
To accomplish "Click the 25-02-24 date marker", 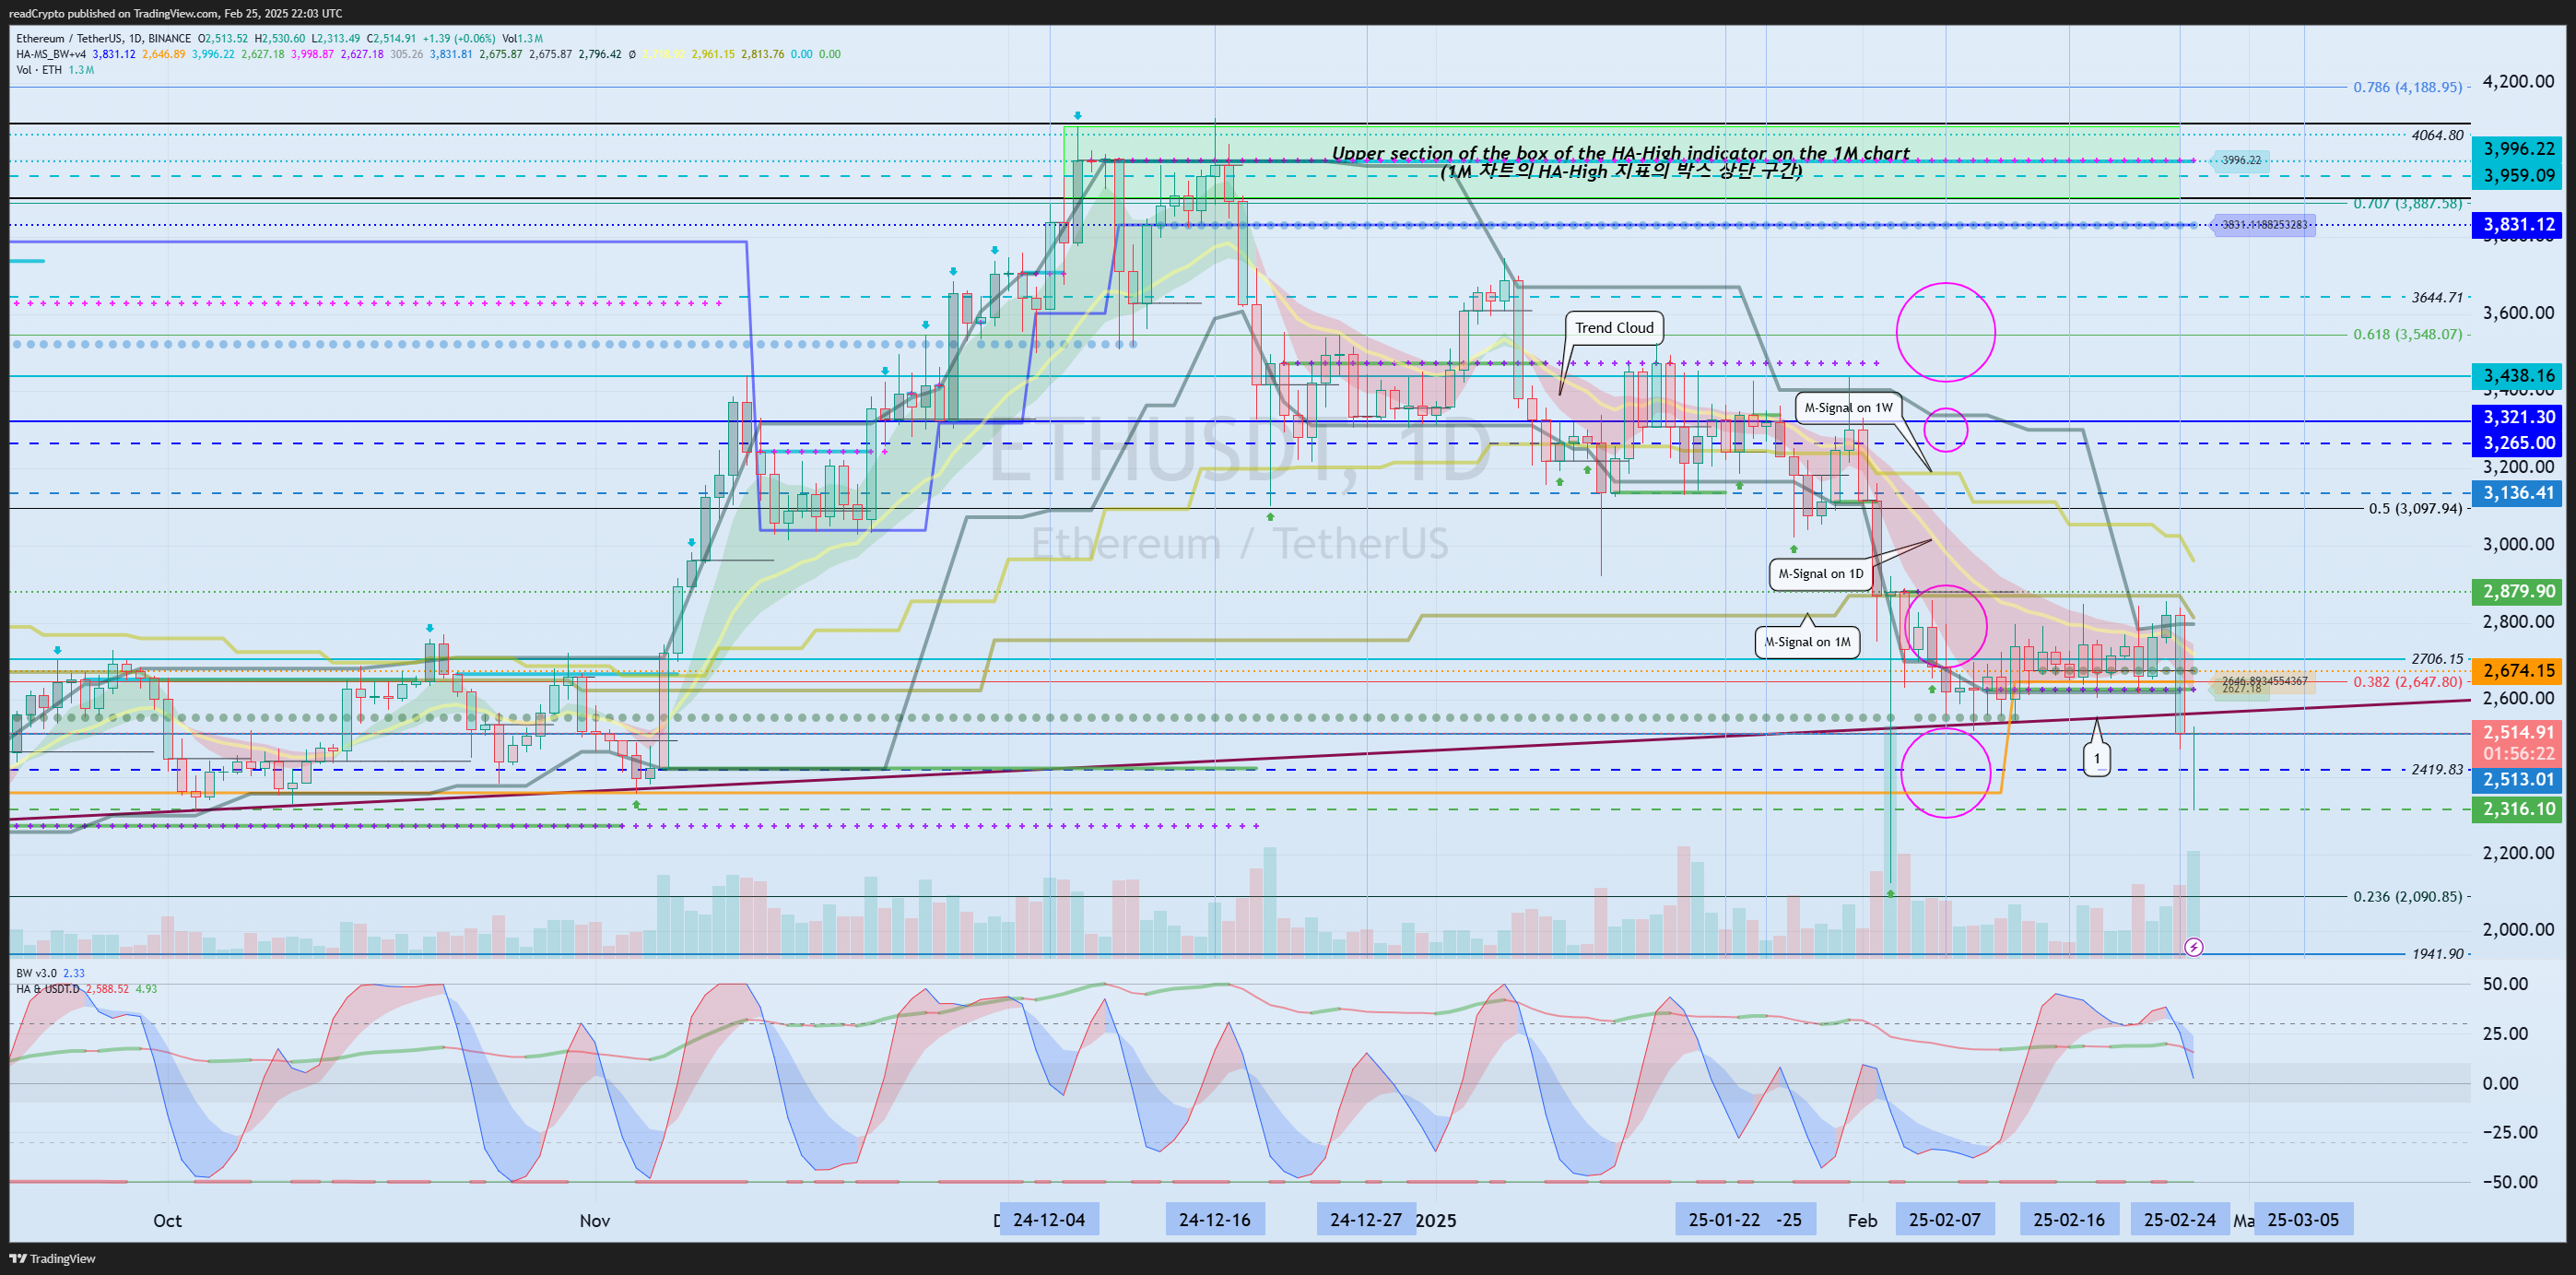I will click(x=2180, y=1220).
